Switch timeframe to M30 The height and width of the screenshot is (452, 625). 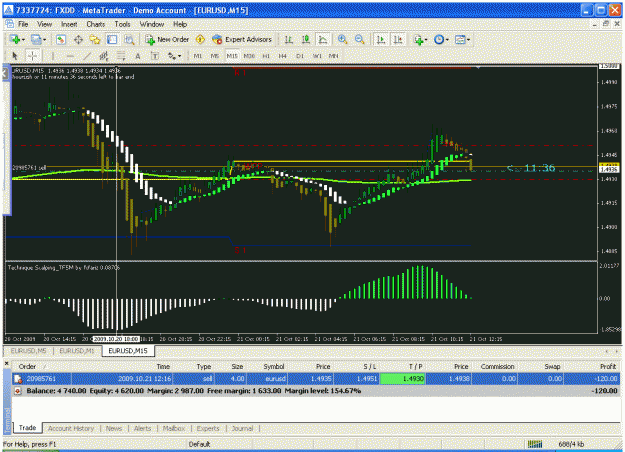[x=249, y=56]
